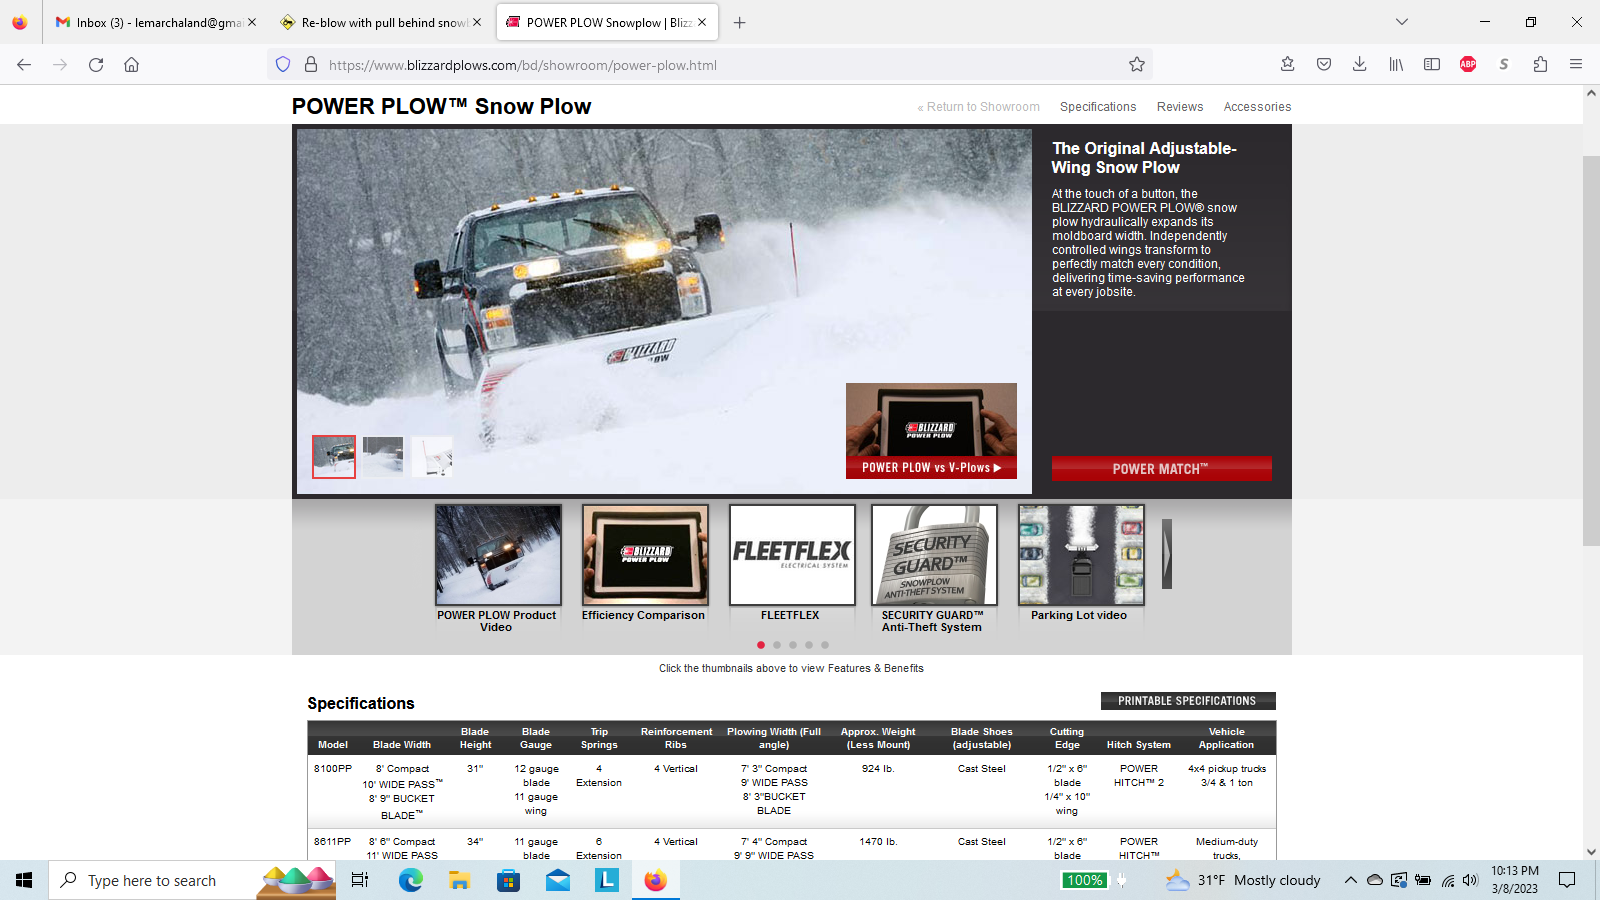
Task: Open the blue L app on the taskbar
Action: click(x=606, y=880)
